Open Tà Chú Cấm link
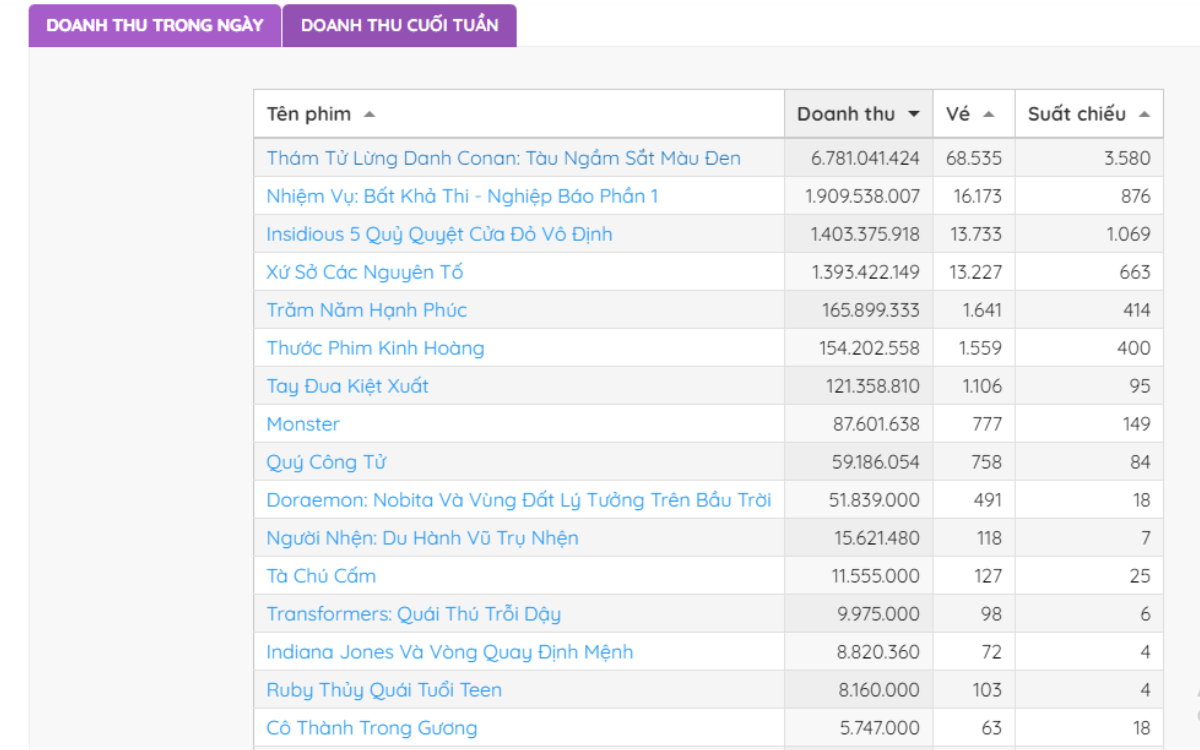 (x=321, y=576)
